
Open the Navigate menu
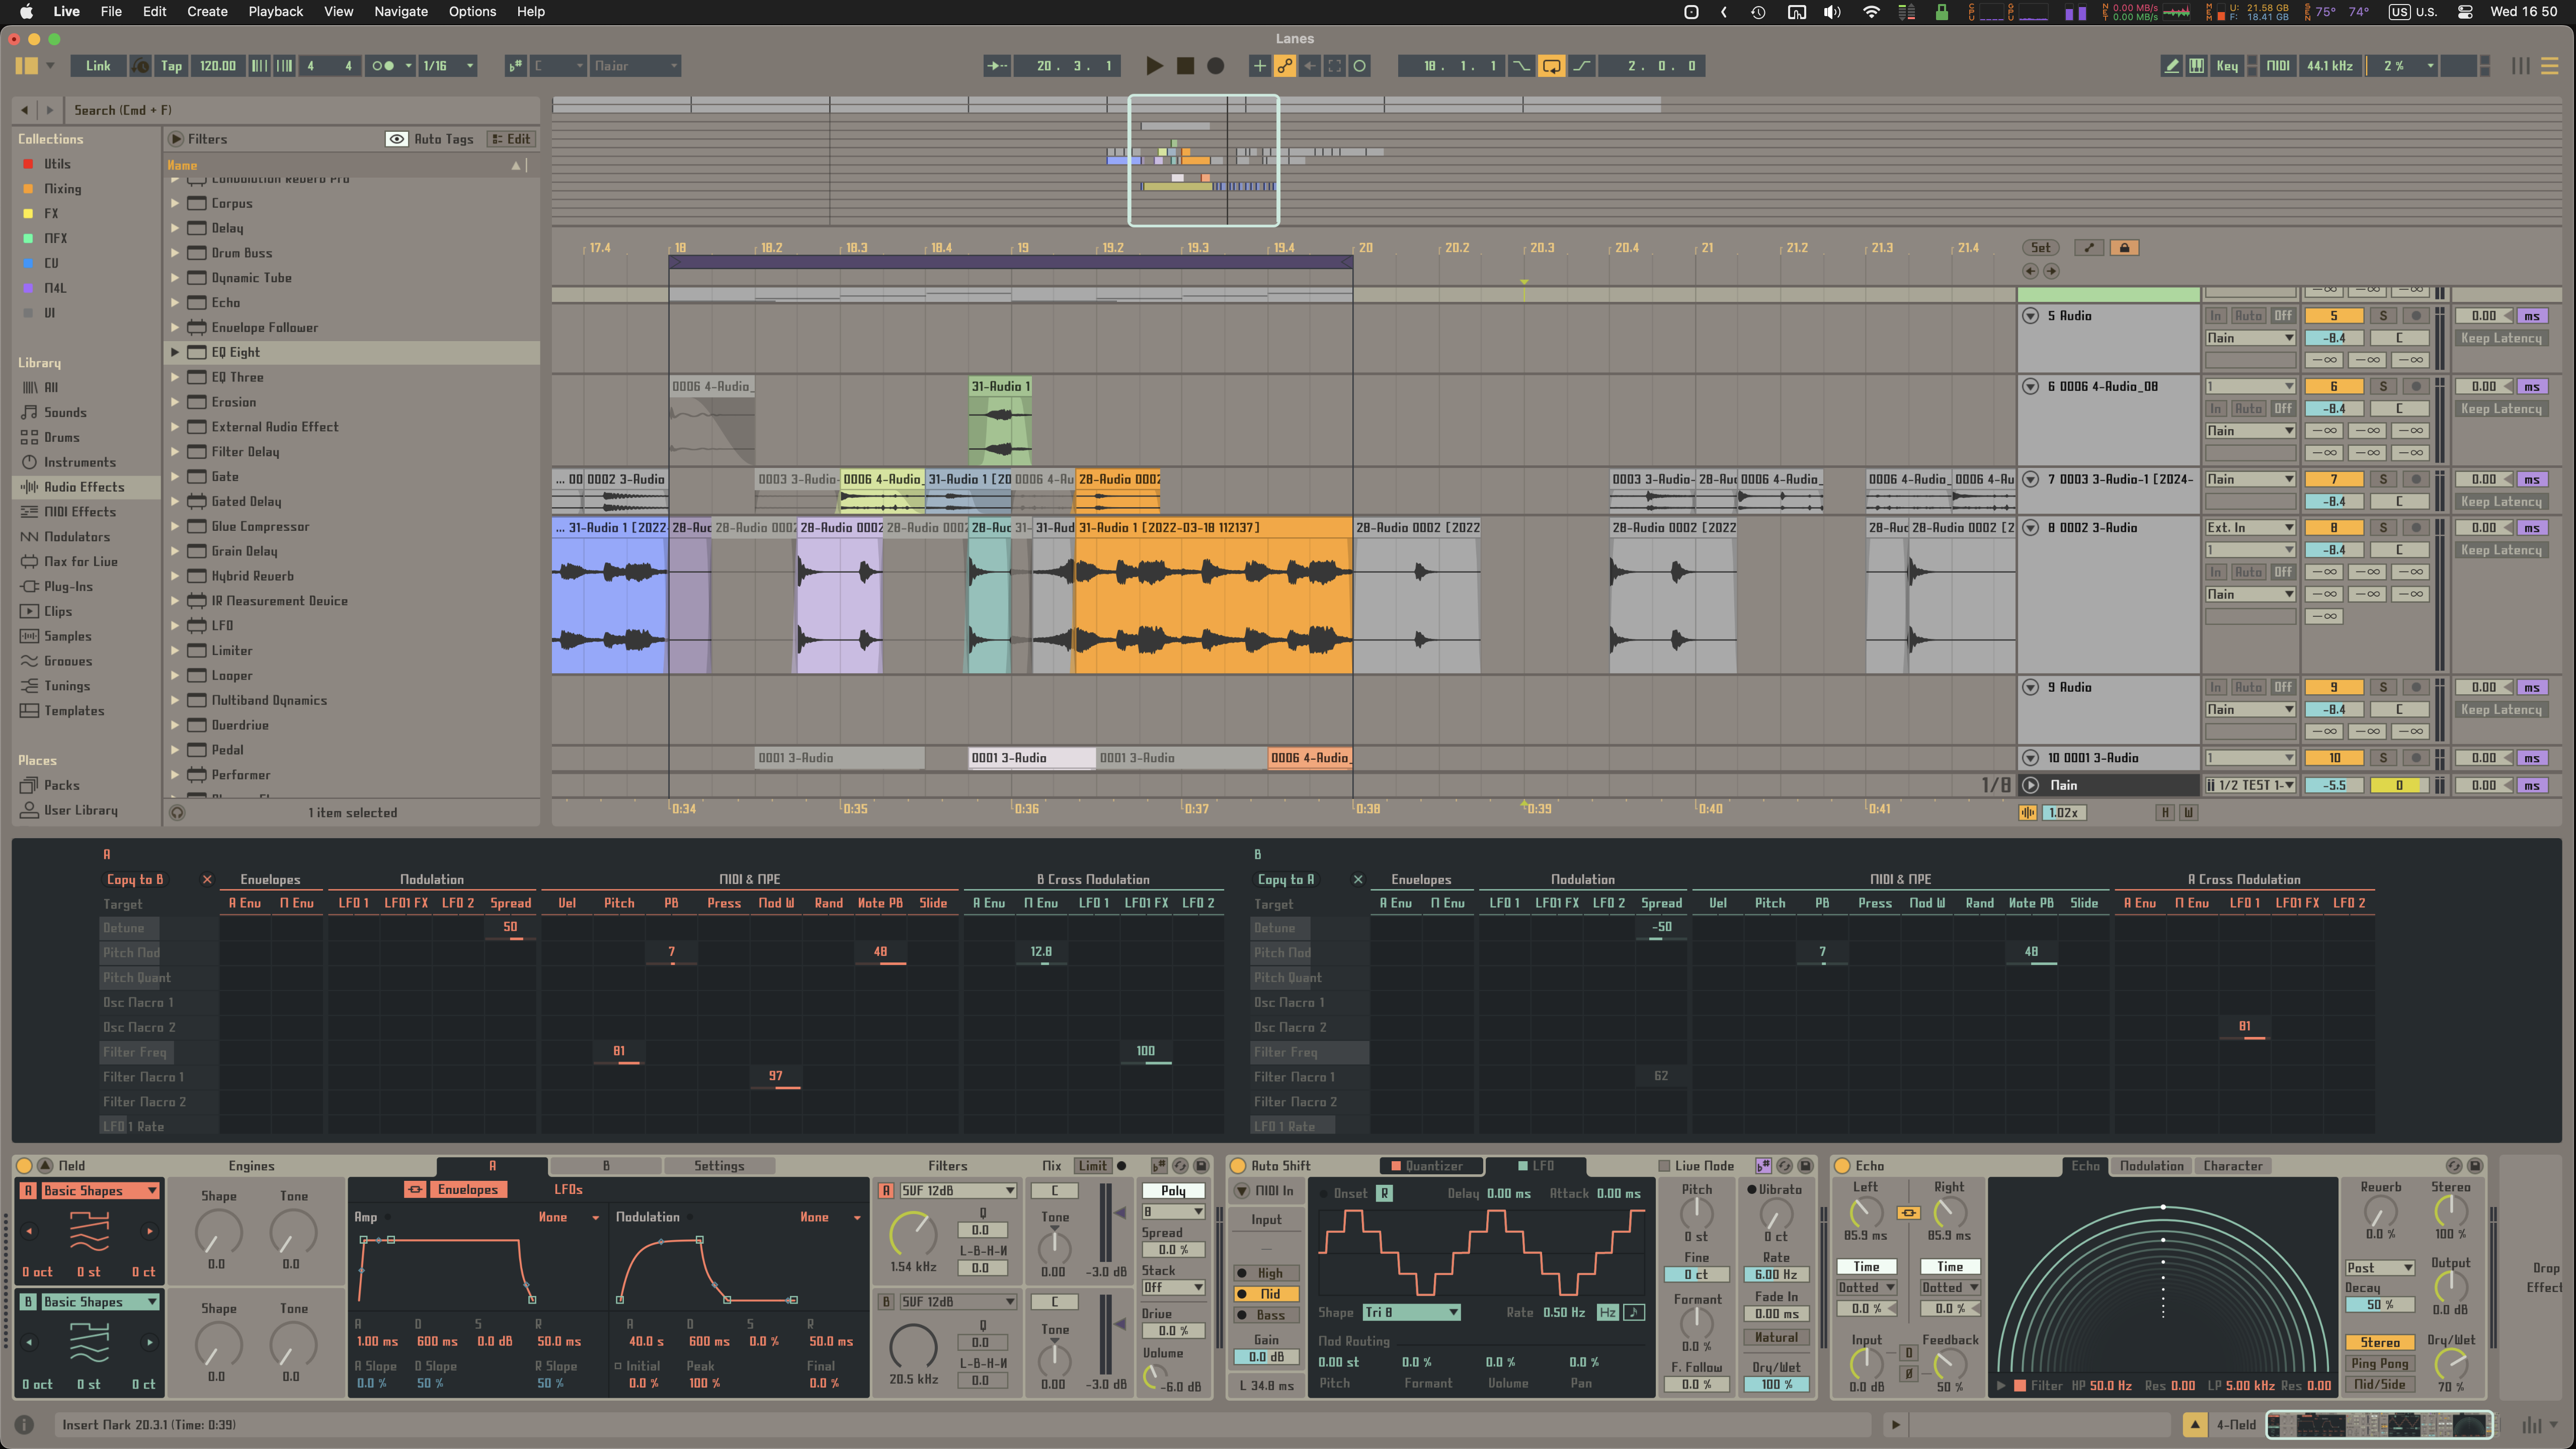[x=401, y=11]
